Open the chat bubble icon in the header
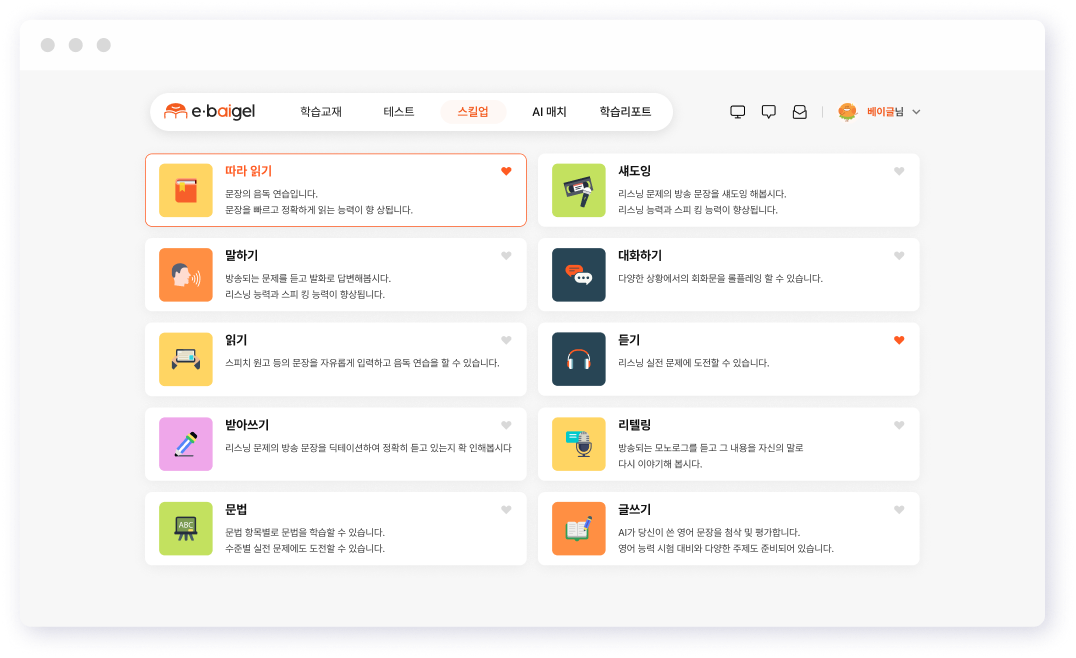The height and width of the screenshot is (658, 1076). pyautogui.click(x=769, y=112)
